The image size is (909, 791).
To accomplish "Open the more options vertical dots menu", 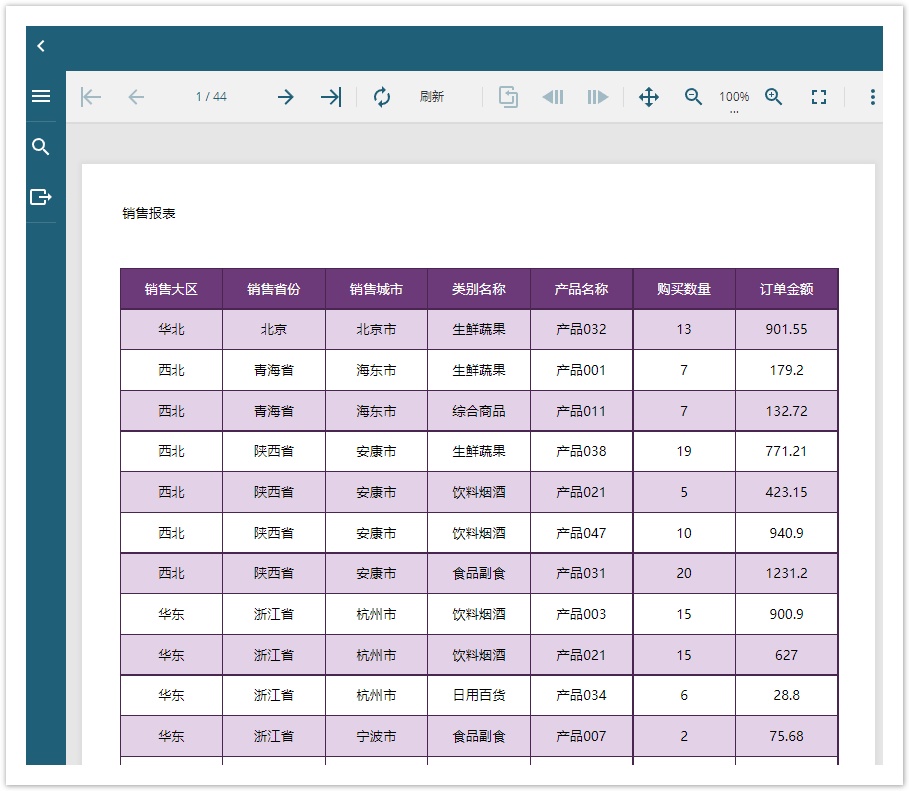I will pos(872,97).
